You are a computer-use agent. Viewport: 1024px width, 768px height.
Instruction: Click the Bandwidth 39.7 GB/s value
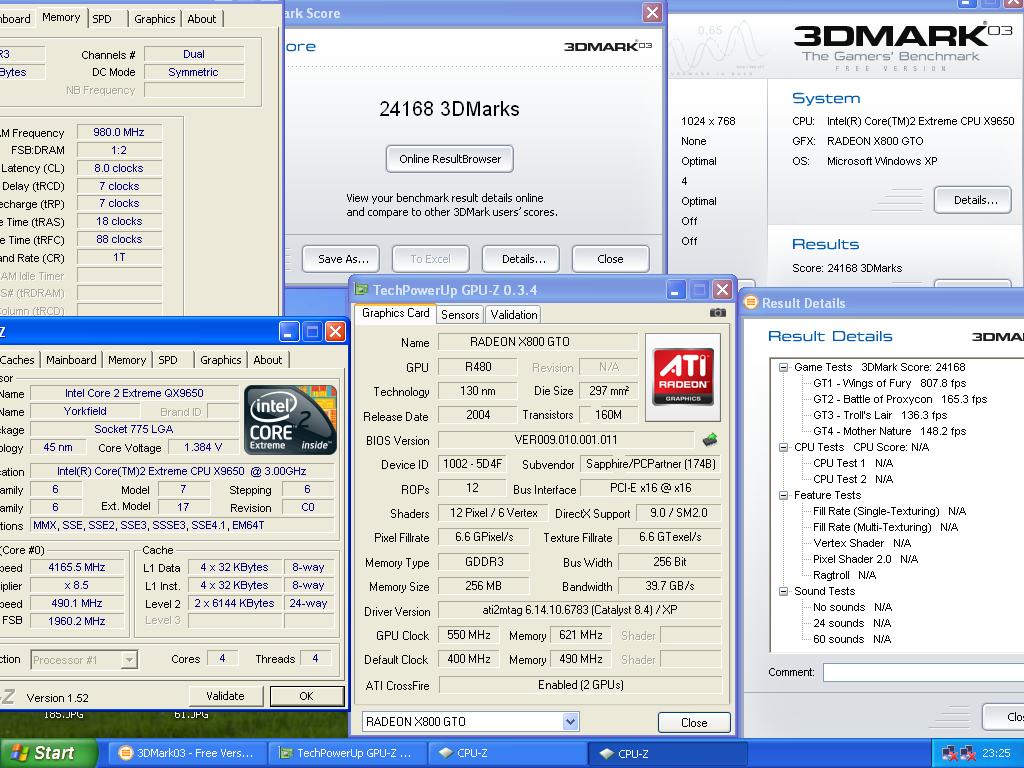[x=669, y=586]
